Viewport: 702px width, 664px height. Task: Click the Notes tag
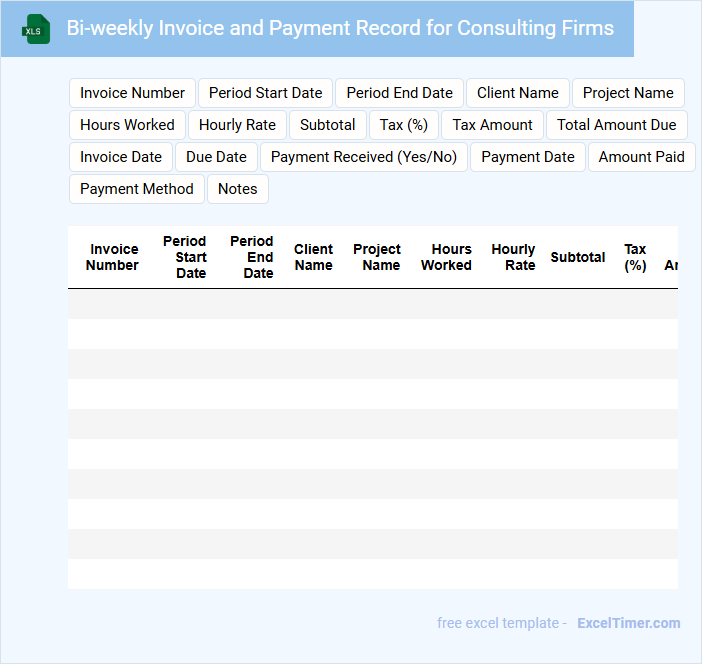coord(237,189)
